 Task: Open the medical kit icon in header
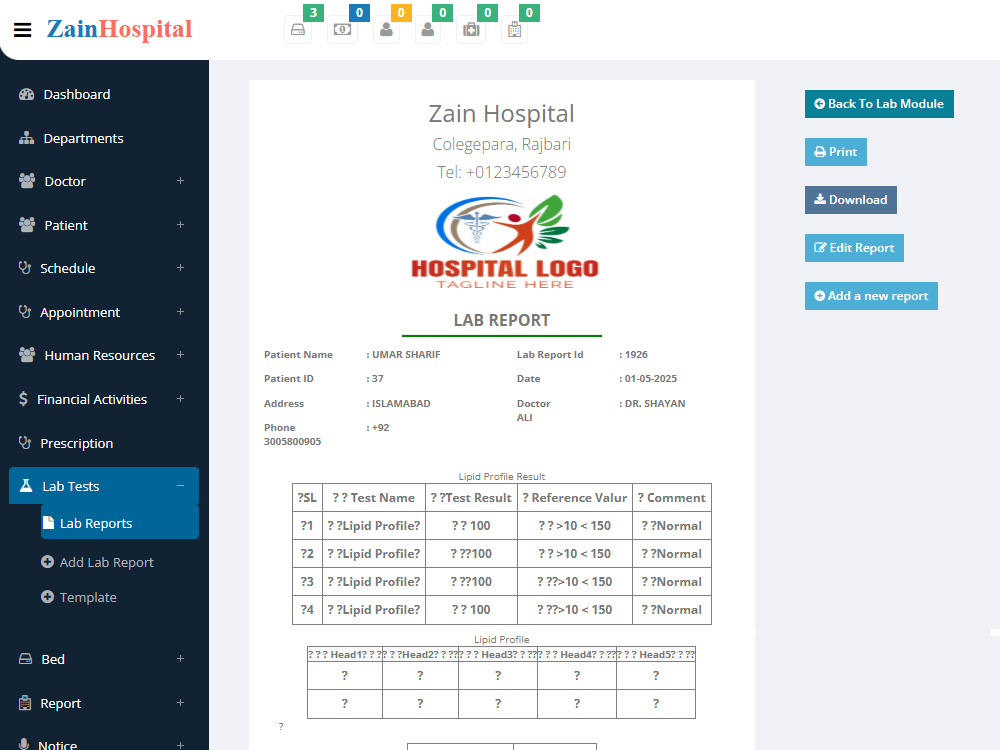471,29
